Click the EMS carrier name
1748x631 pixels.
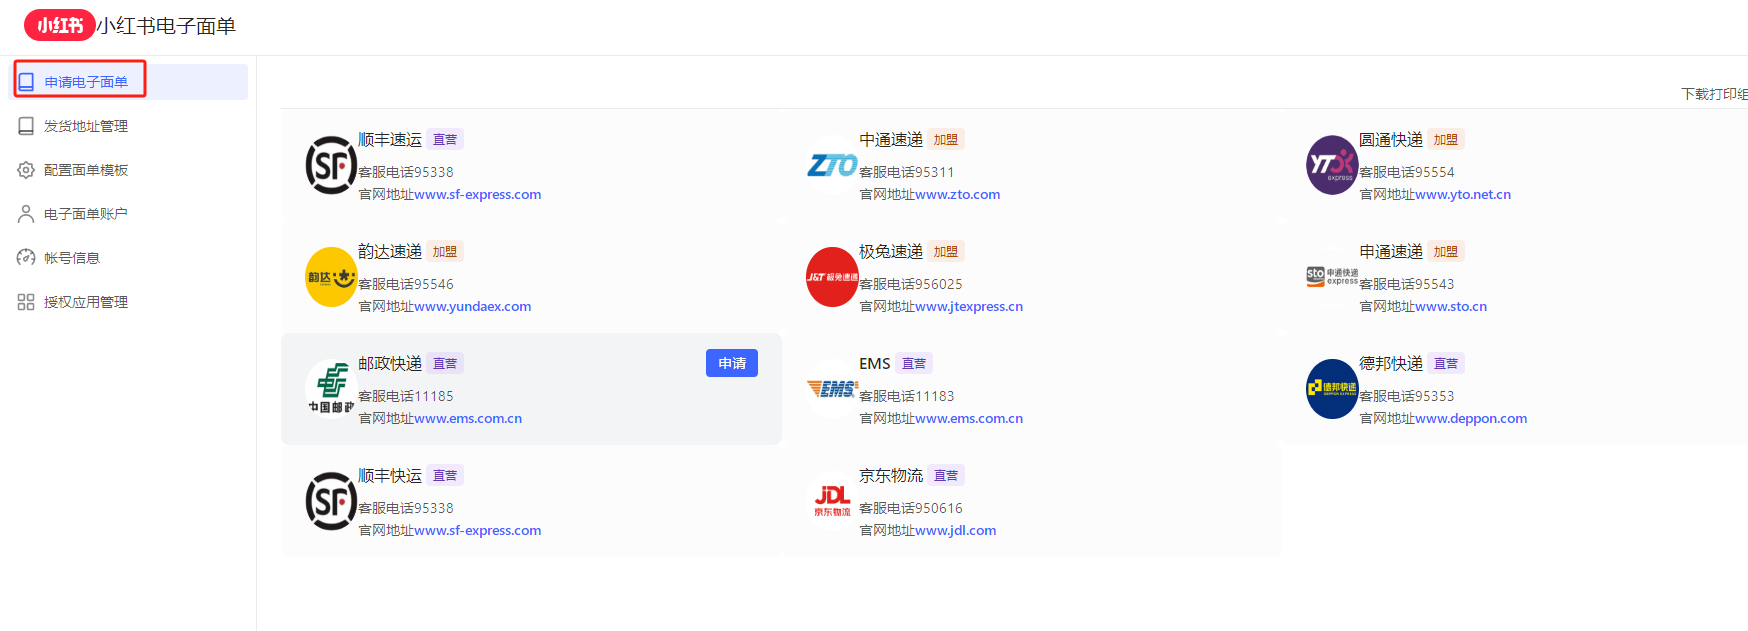(x=875, y=364)
